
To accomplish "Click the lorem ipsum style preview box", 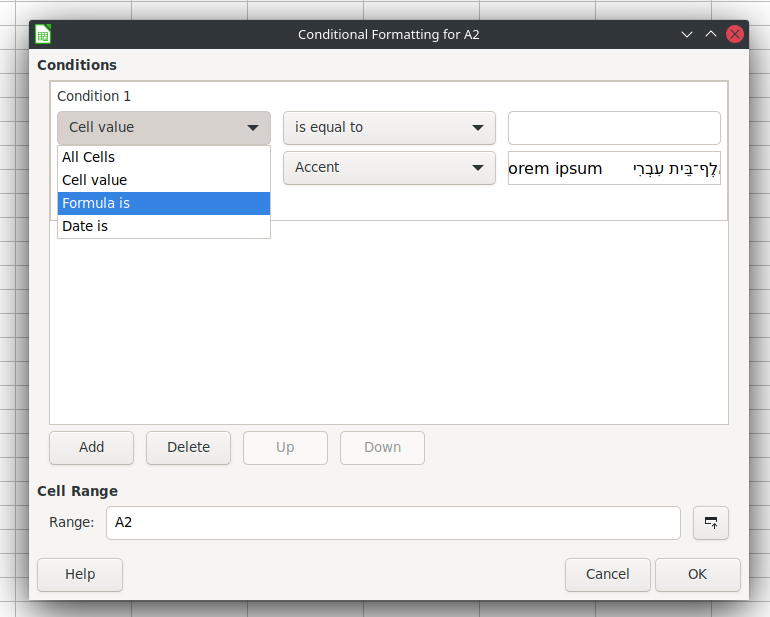I will 614,168.
